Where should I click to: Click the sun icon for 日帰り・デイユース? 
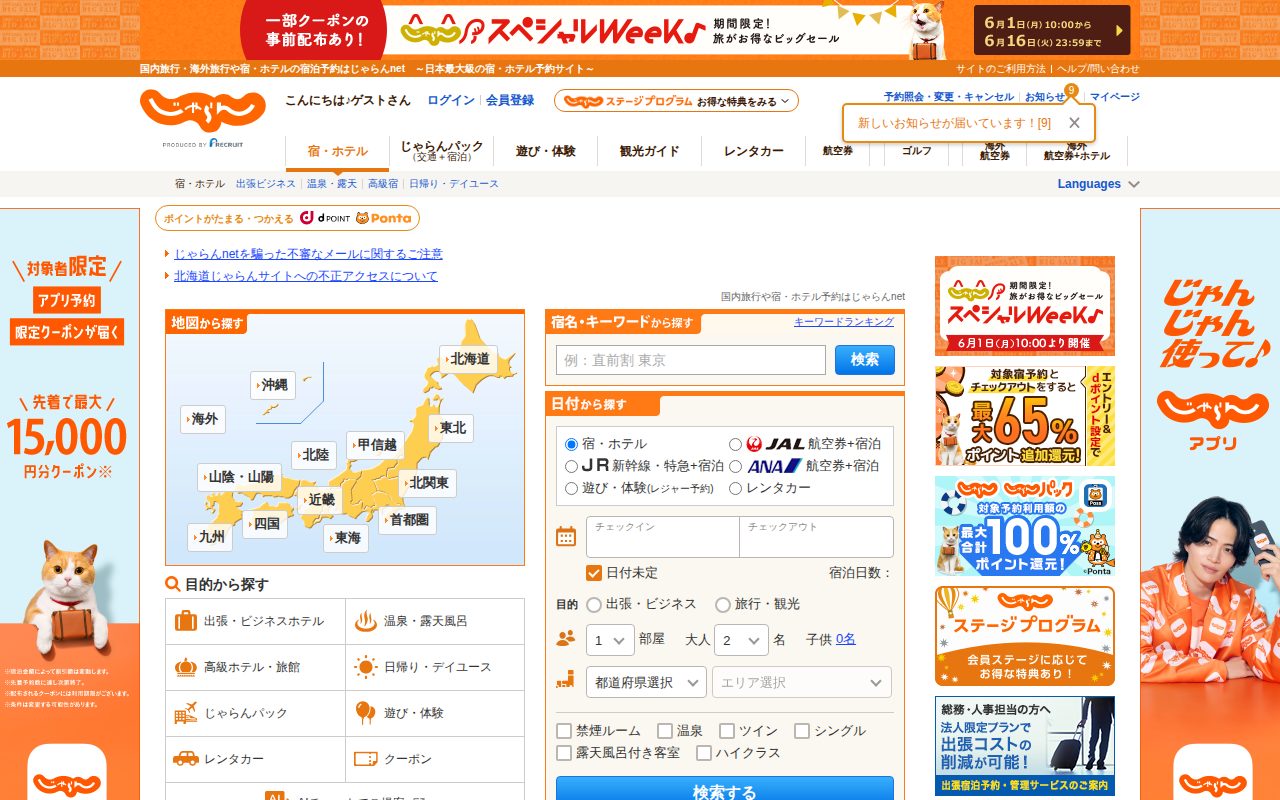[366, 667]
